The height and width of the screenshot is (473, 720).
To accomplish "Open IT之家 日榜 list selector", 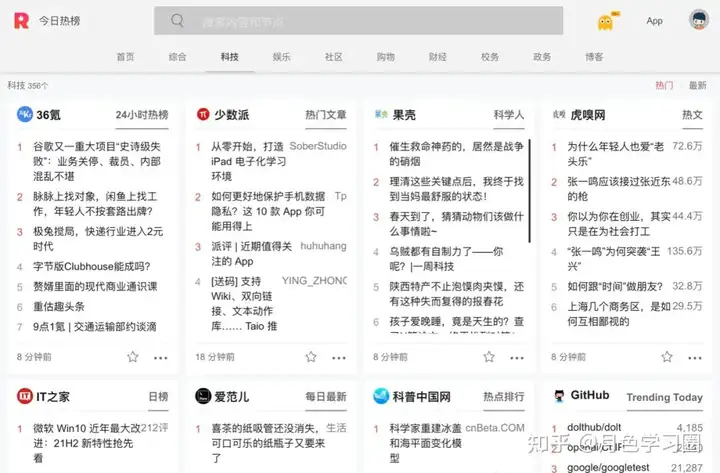I will [x=158, y=396].
